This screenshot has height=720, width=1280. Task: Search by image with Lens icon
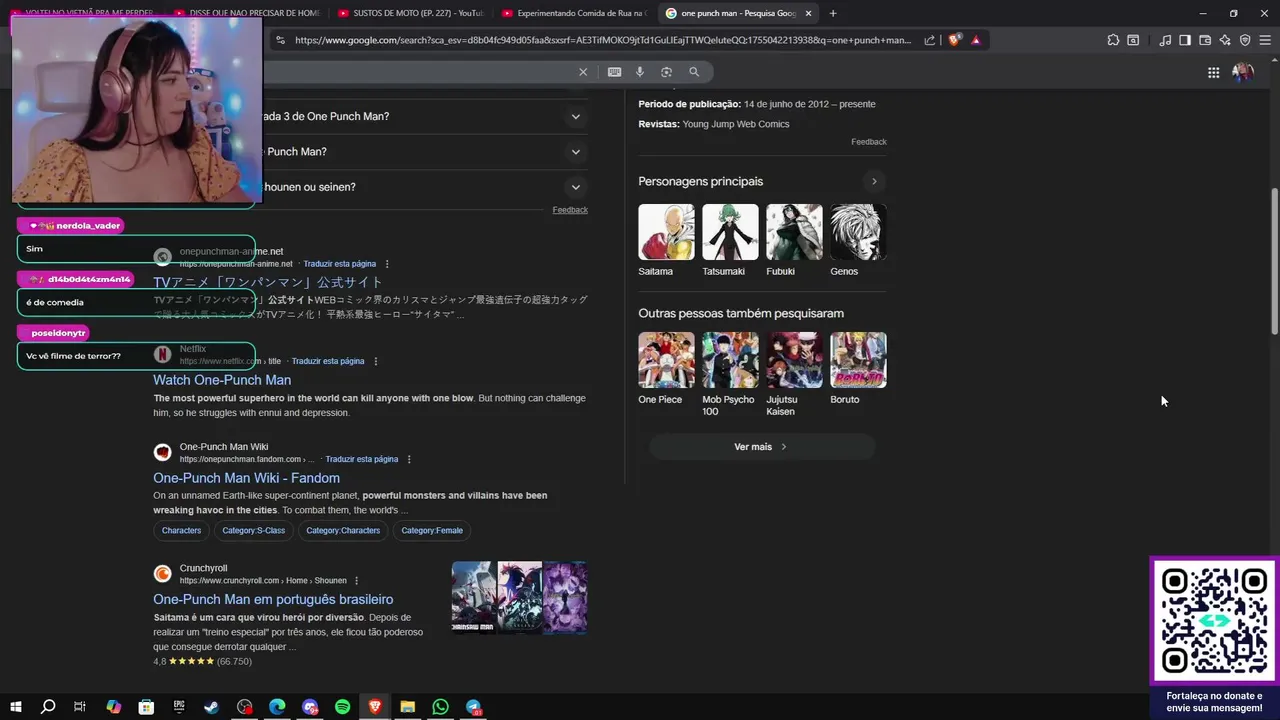[x=666, y=72]
